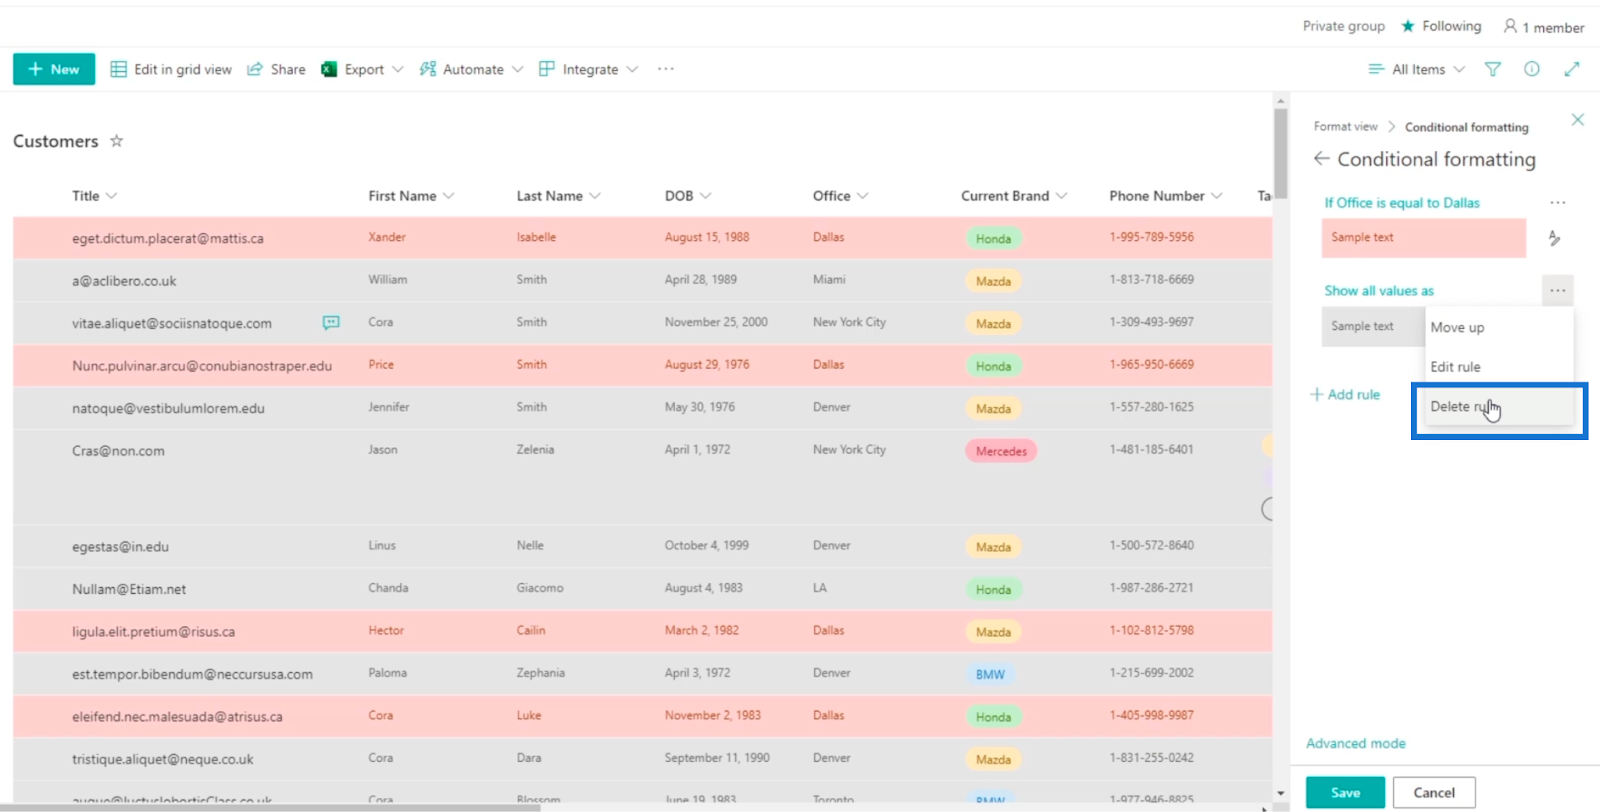Image resolution: width=1600 pixels, height=812 pixels.
Task: Click the scroll down arrow
Action: coord(1281,793)
